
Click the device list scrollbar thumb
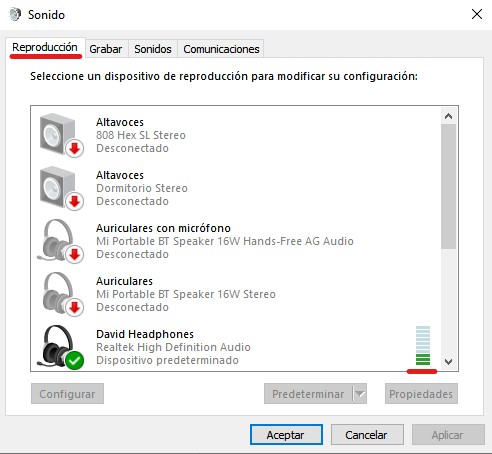(x=448, y=187)
